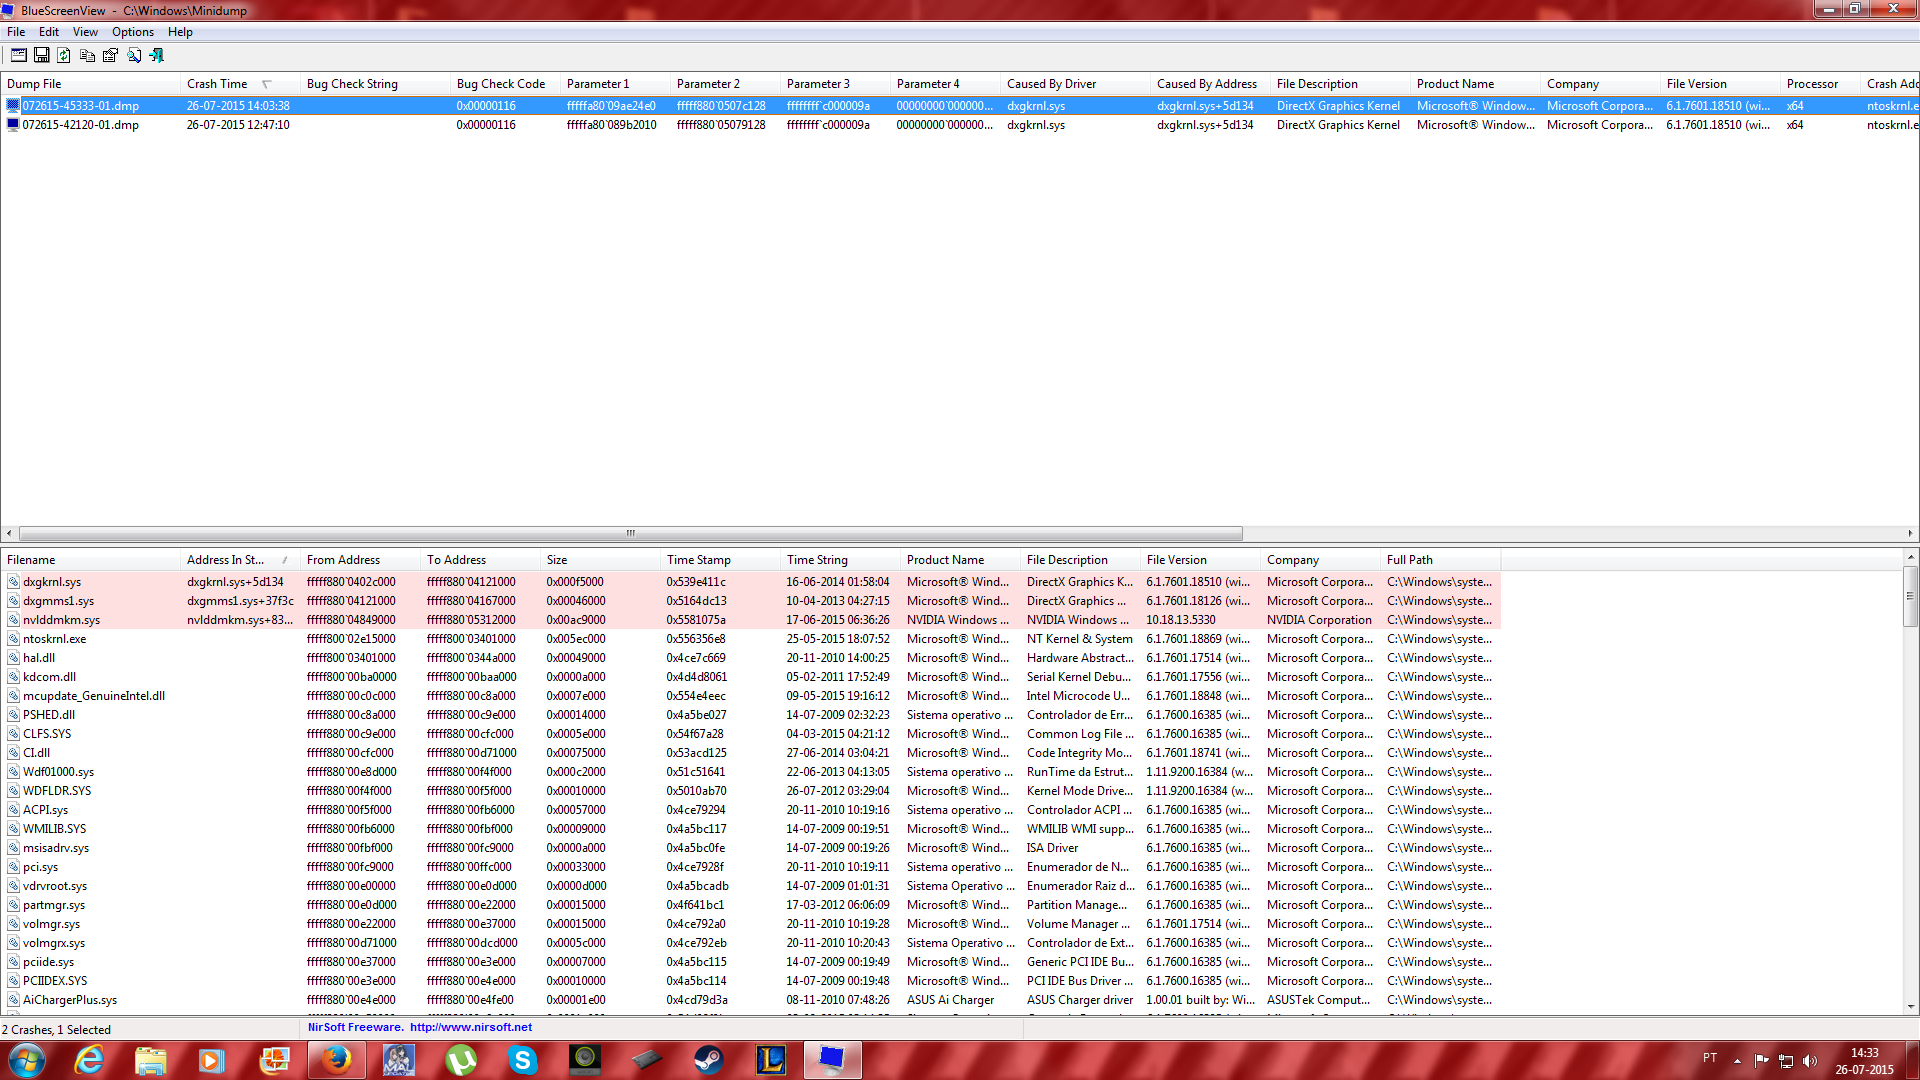
Task: Select the pciide.sys driver row
Action: click(x=750, y=962)
